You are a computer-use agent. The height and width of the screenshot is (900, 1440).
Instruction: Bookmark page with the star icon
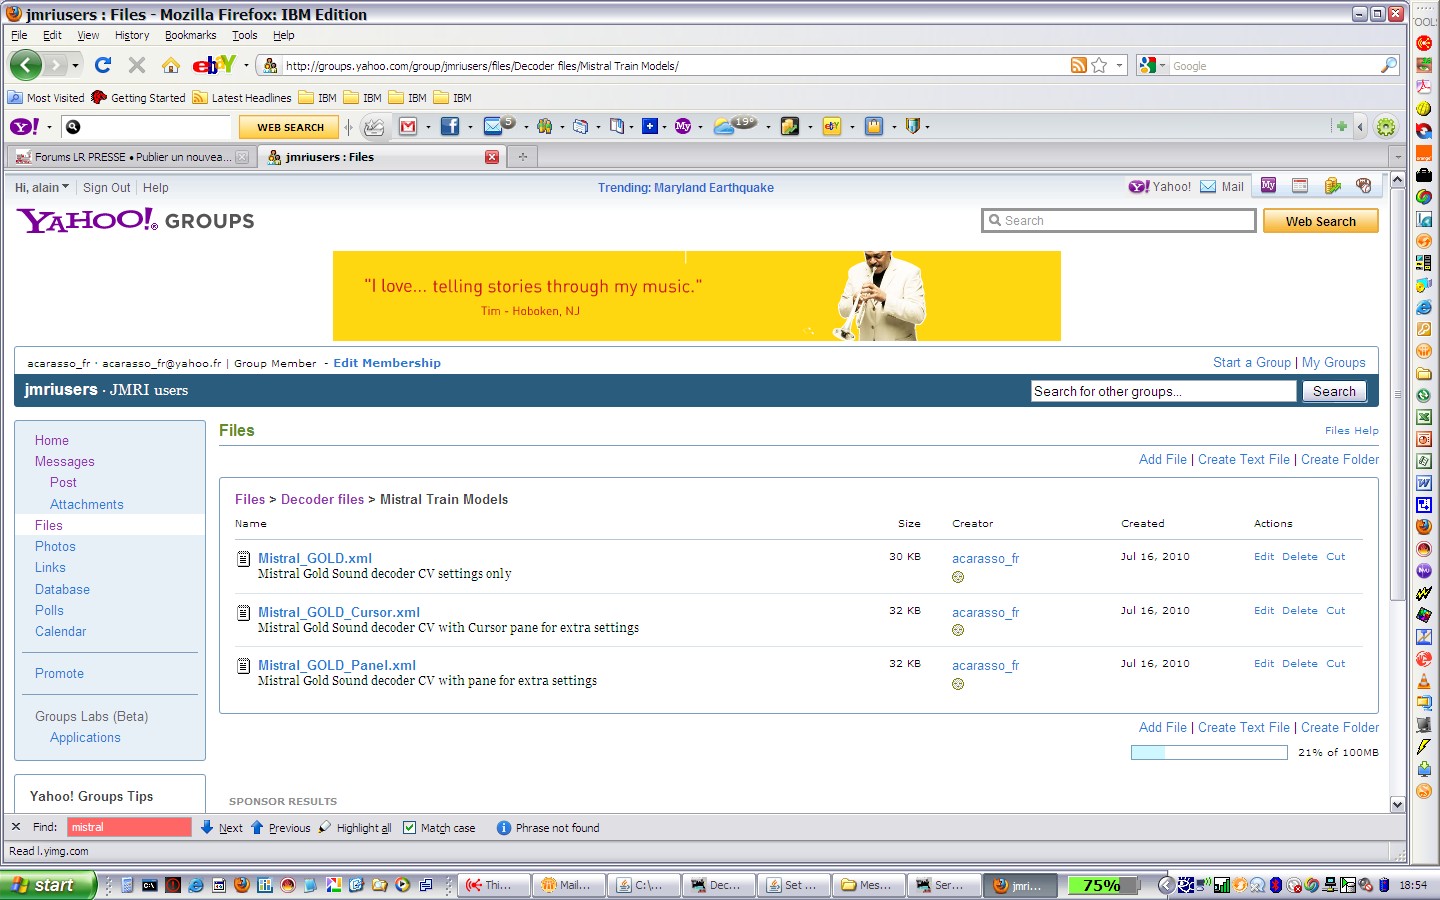[x=1099, y=65]
